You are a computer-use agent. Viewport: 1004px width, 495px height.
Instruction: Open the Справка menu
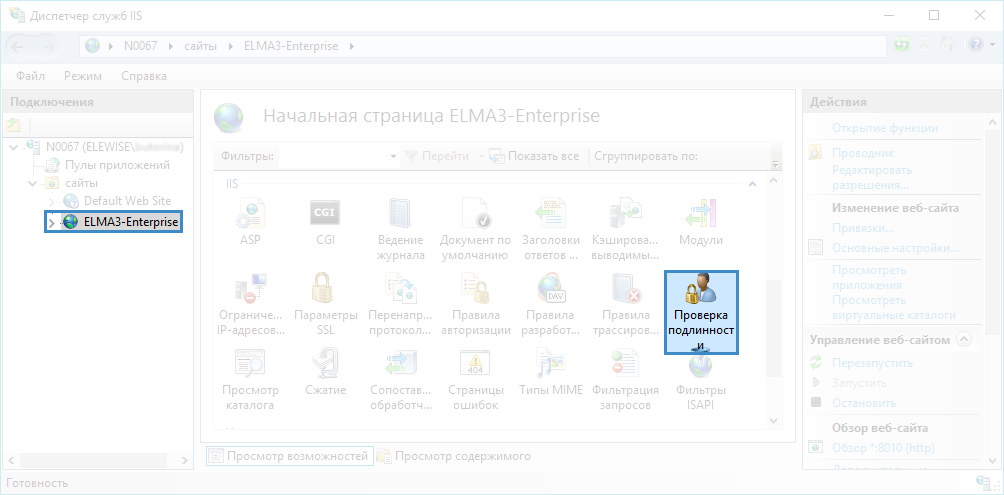point(144,76)
